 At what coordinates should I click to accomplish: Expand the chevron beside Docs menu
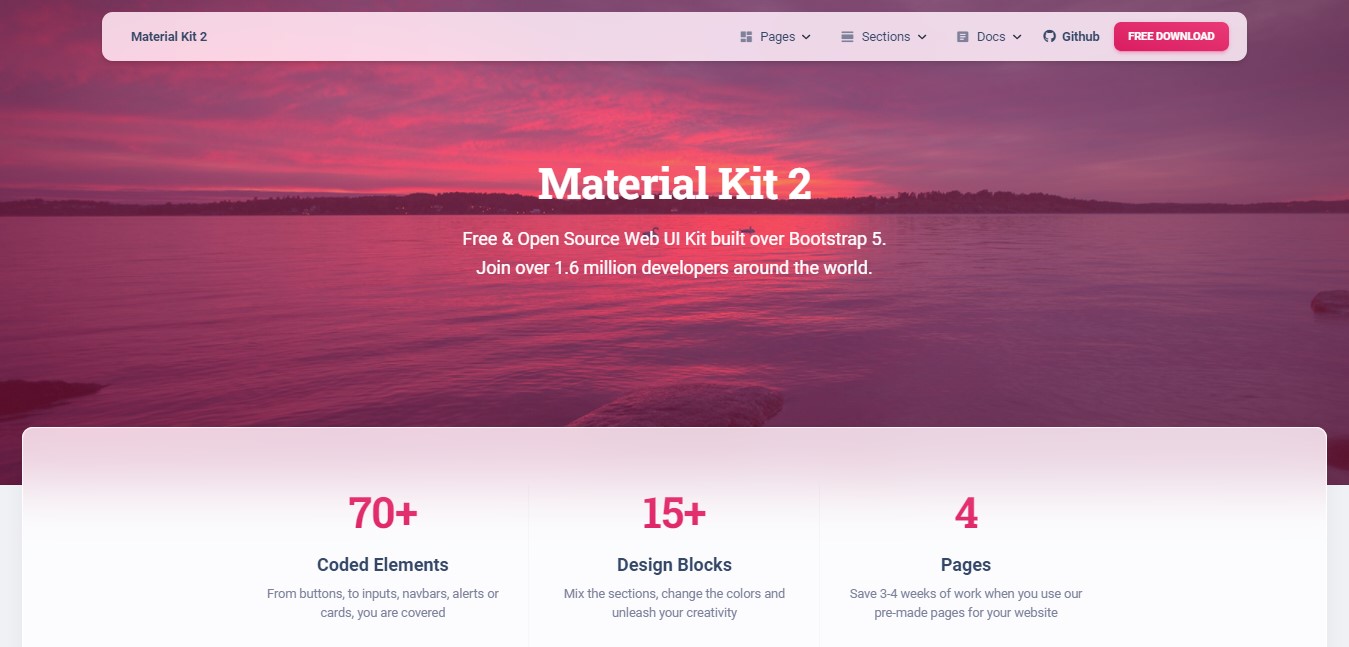click(x=1017, y=37)
